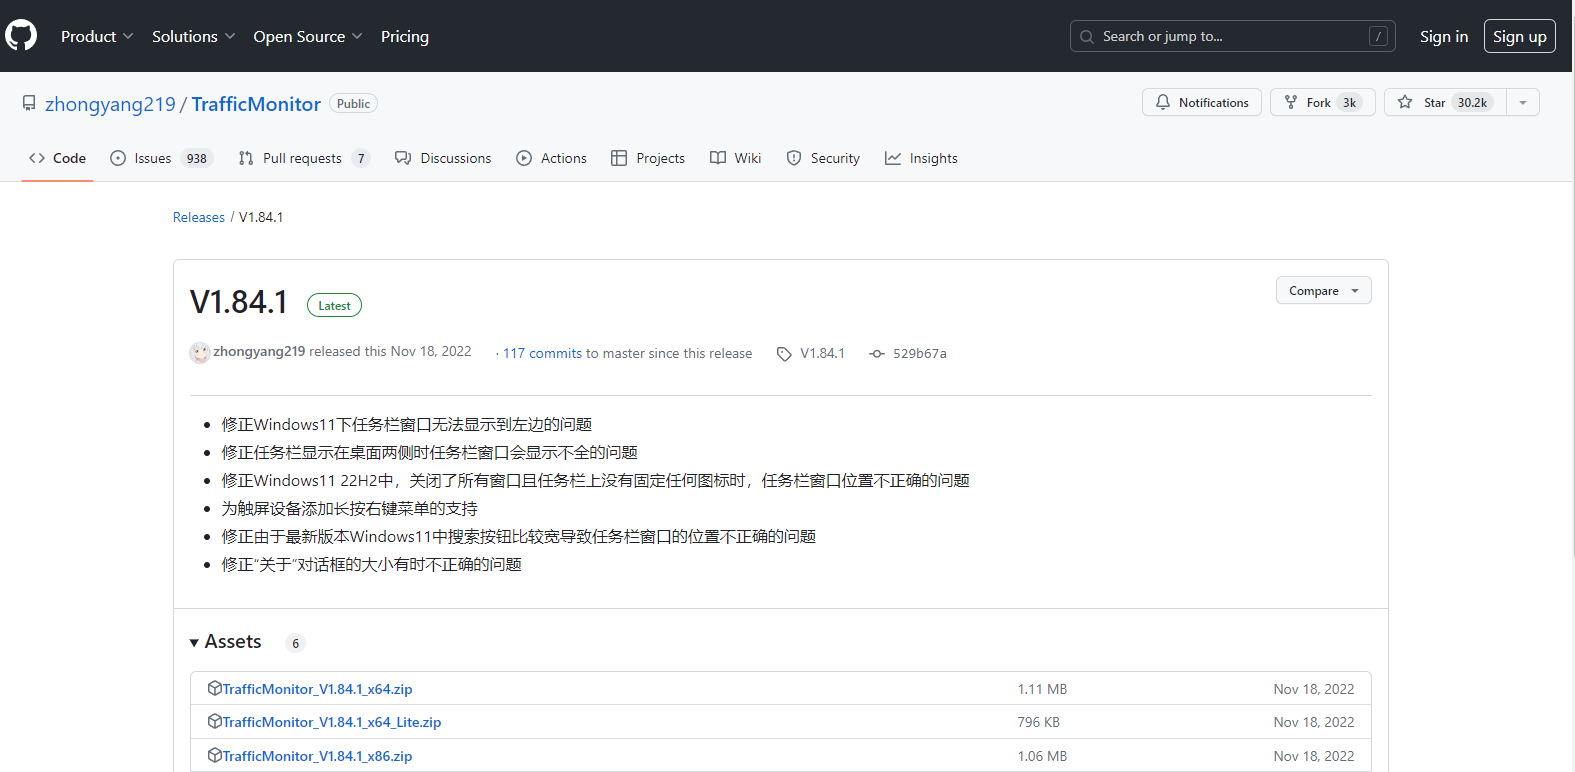
Task: Click the GitHub logo home icon
Action: (x=21, y=36)
